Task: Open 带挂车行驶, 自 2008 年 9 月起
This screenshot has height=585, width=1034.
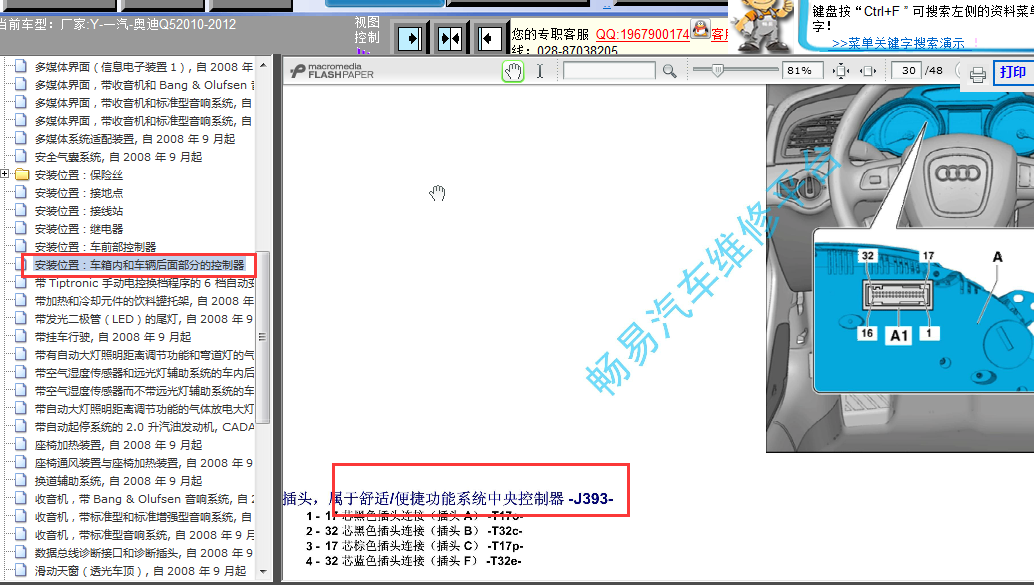Action: pyautogui.click(x=113, y=337)
